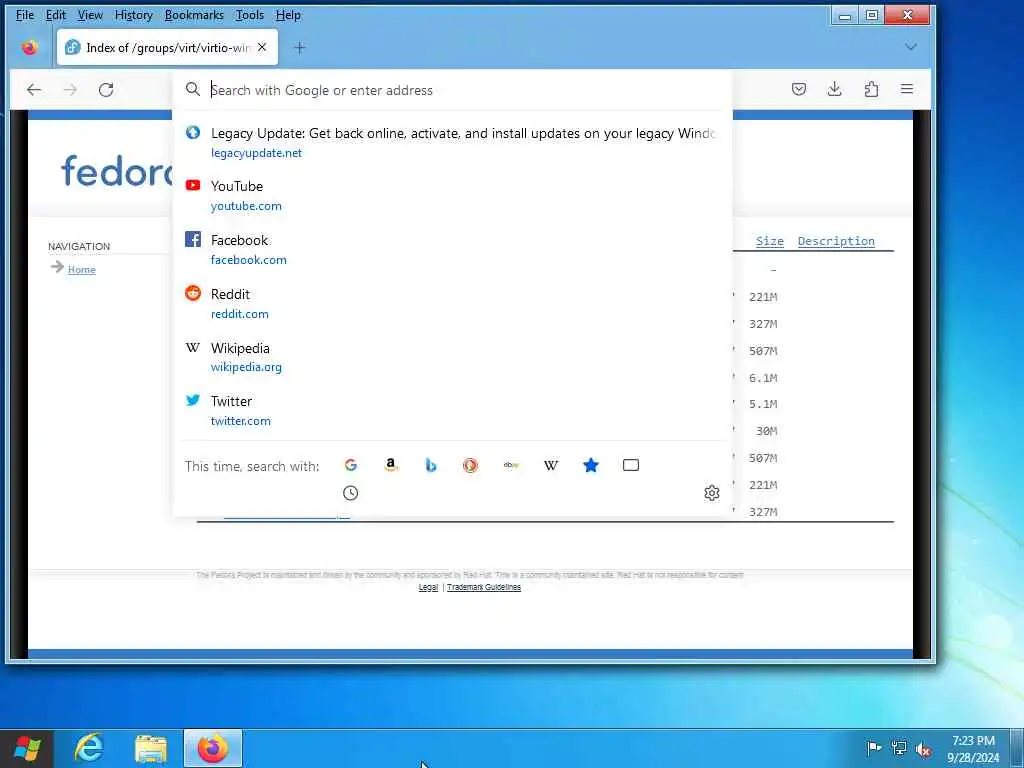
Task: Open the Bookmarks menu
Action: 194,15
